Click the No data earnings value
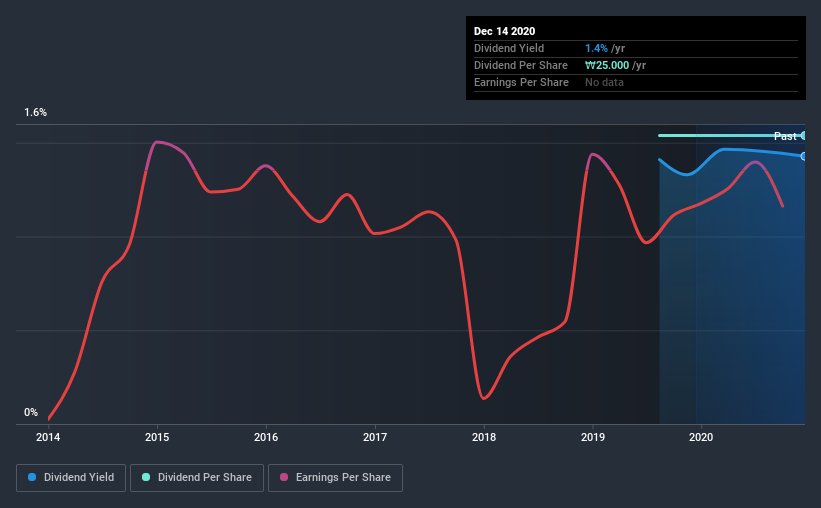The image size is (821, 508). tap(604, 82)
